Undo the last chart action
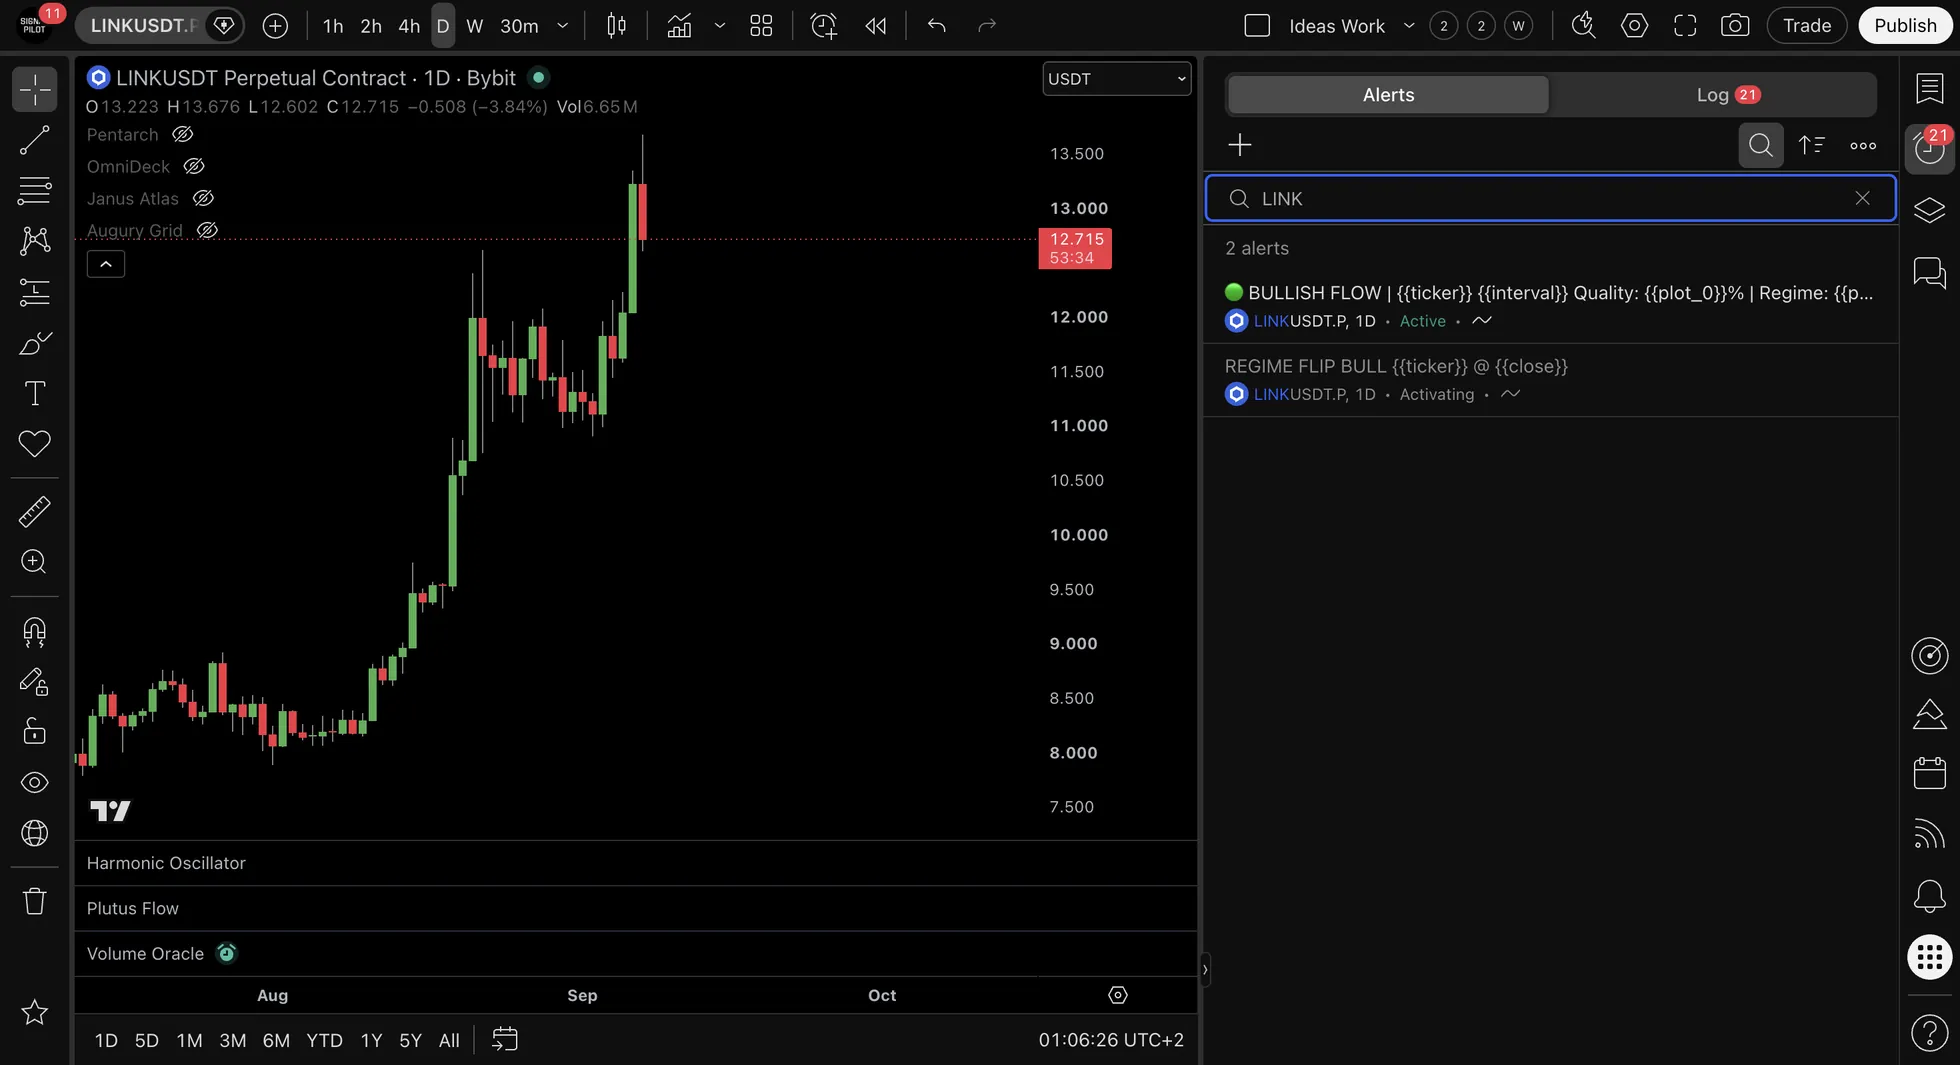The height and width of the screenshot is (1065, 1960). (x=937, y=26)
